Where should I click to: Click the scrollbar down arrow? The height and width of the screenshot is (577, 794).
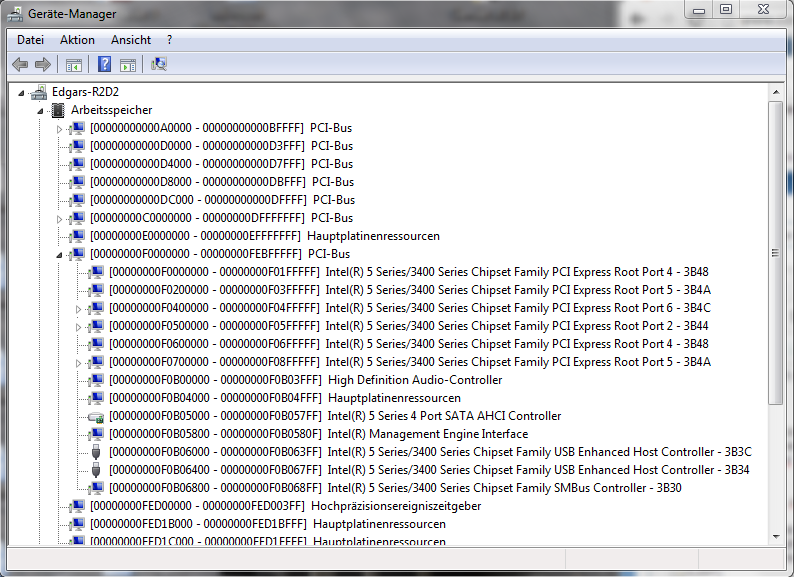(x=775, y=536)
